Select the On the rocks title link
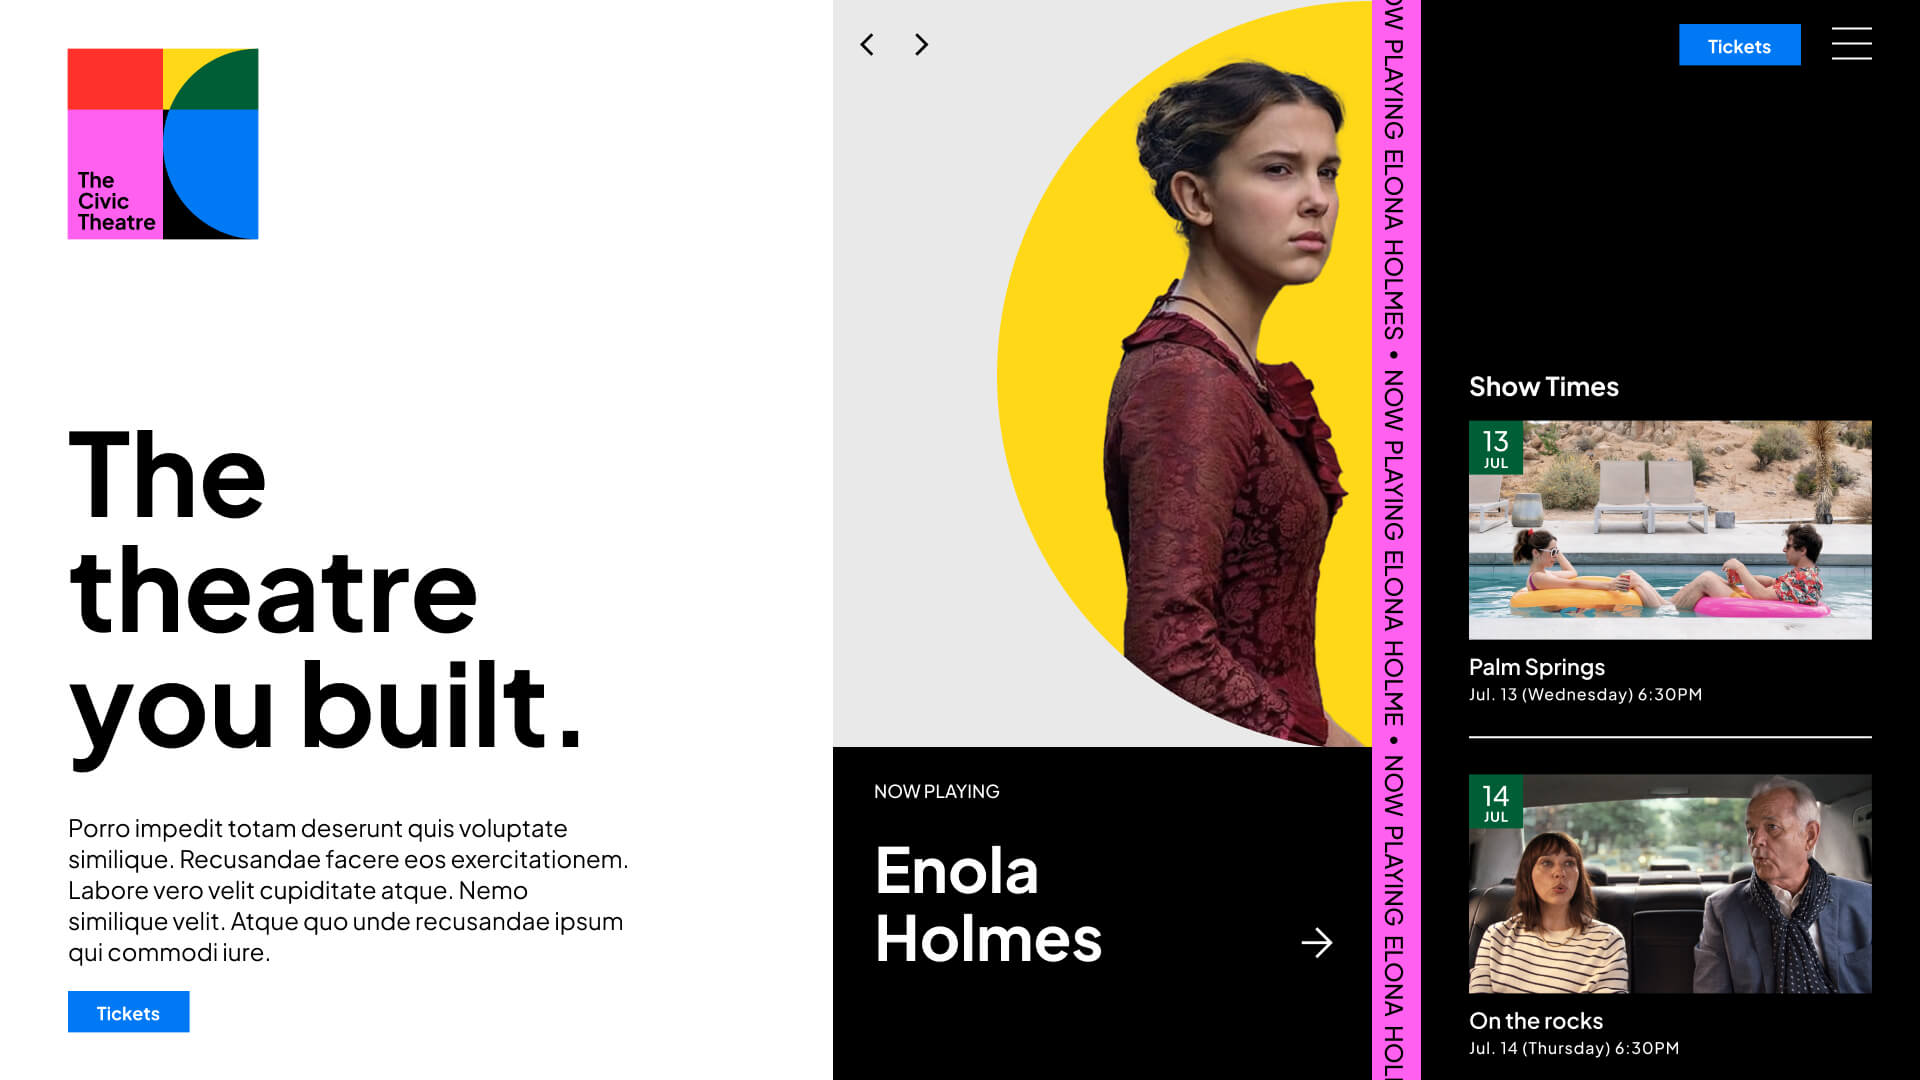The height and width of the screenshot is (1080, 1920). point(1535,1021)
